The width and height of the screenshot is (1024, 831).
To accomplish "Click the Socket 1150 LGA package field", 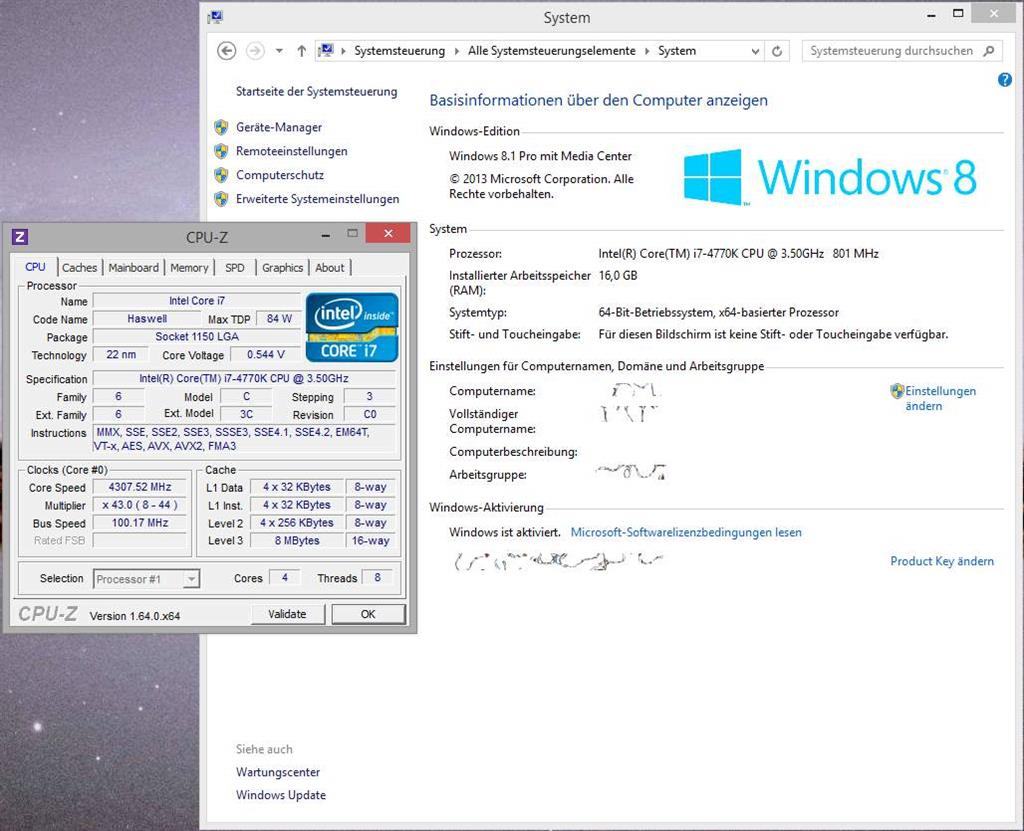I will click(x=197, y=336).
